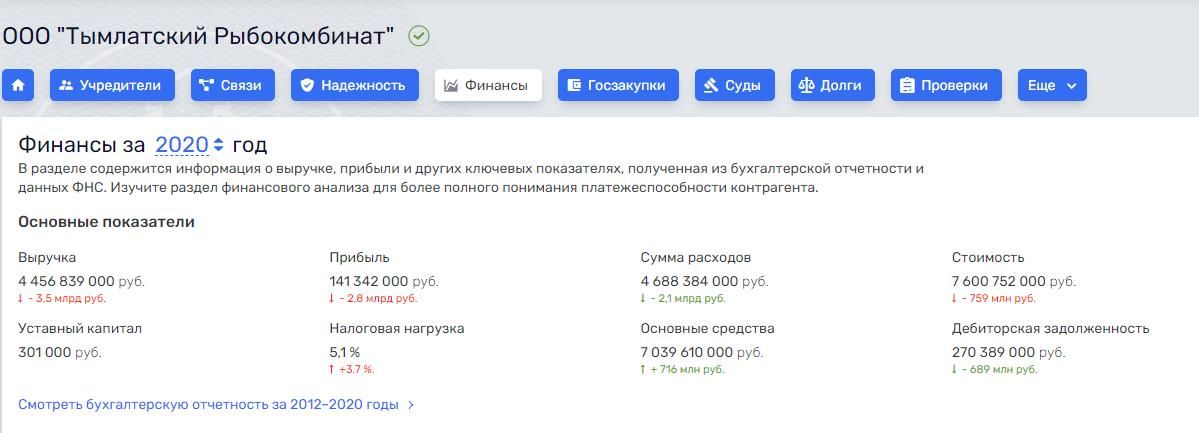The width and height of the screenshot is (1199, 433).
Task: Click the Стоимость value 7 600 752 000
Action: coord(999,282)
